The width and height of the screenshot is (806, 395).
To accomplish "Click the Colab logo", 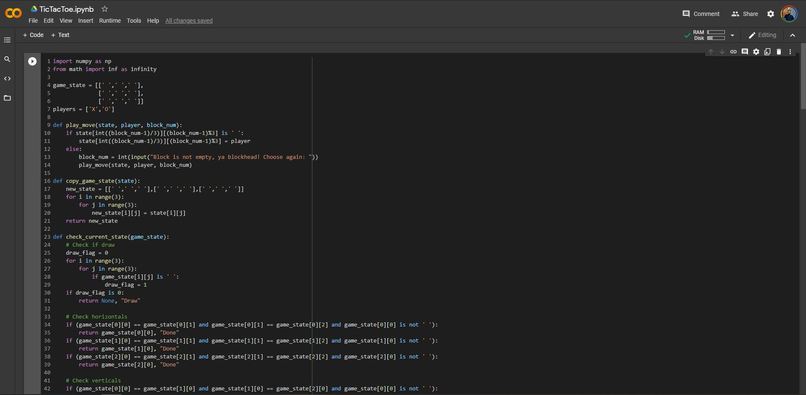I will pyautogui.click(x=13, y=14).
